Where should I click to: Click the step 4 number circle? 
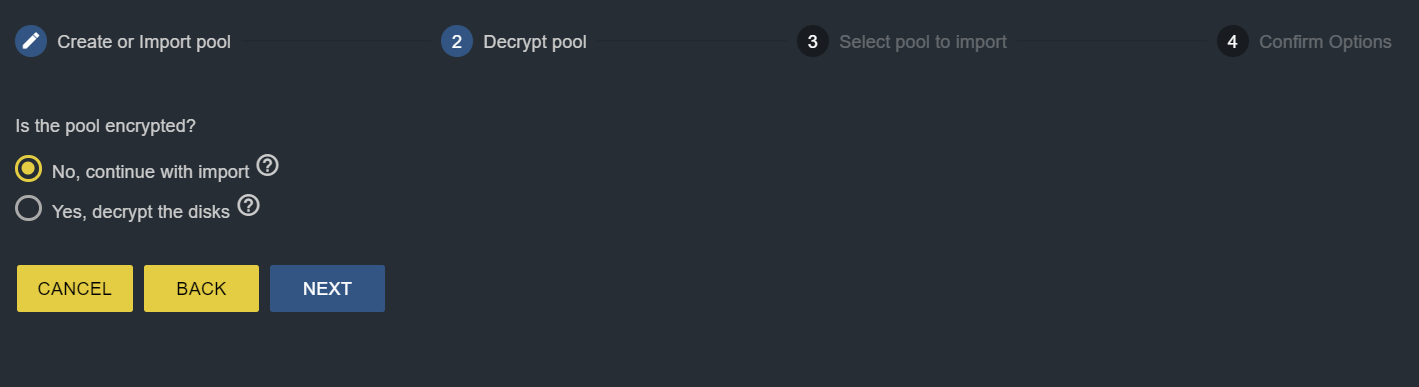(x=1233, y=41)
